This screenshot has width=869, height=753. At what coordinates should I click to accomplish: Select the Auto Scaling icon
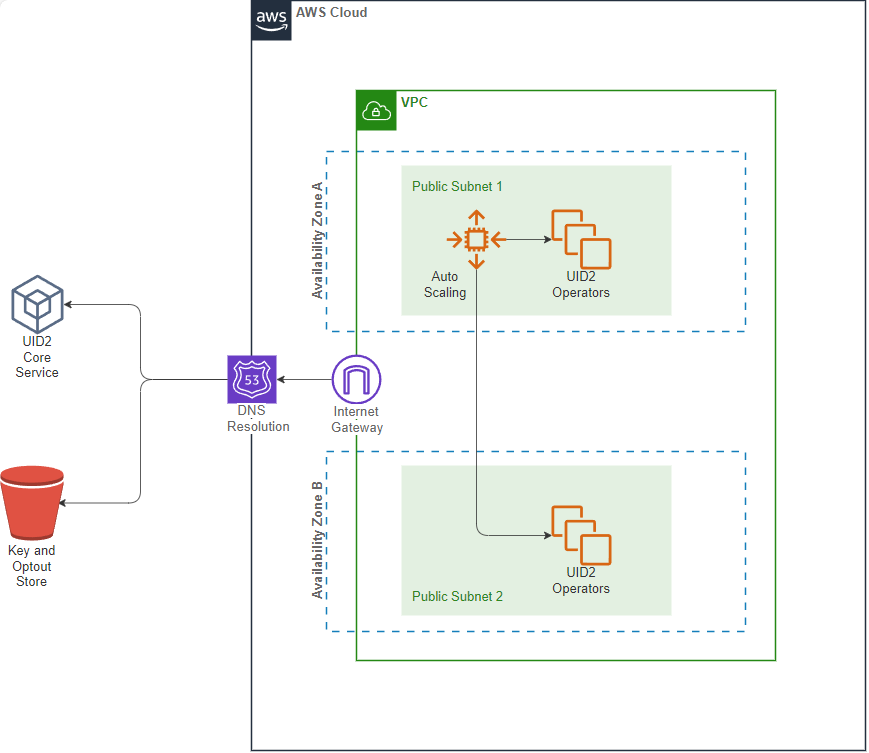click(476, 239)
